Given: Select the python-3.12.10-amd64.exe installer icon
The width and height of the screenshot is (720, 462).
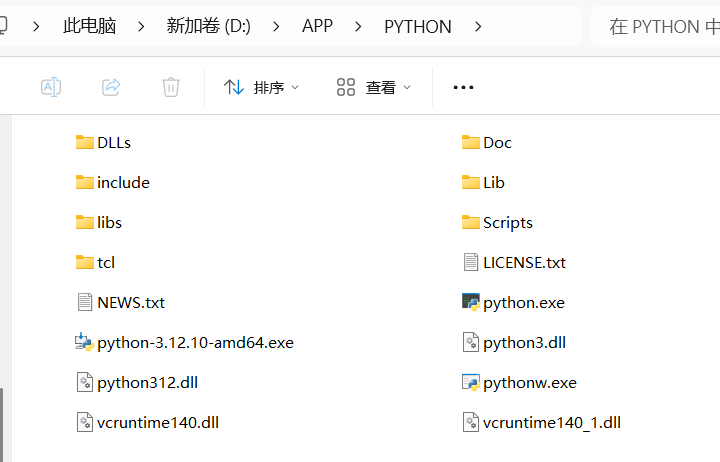Looking at the screenshot, I should [x=84, y=342].
